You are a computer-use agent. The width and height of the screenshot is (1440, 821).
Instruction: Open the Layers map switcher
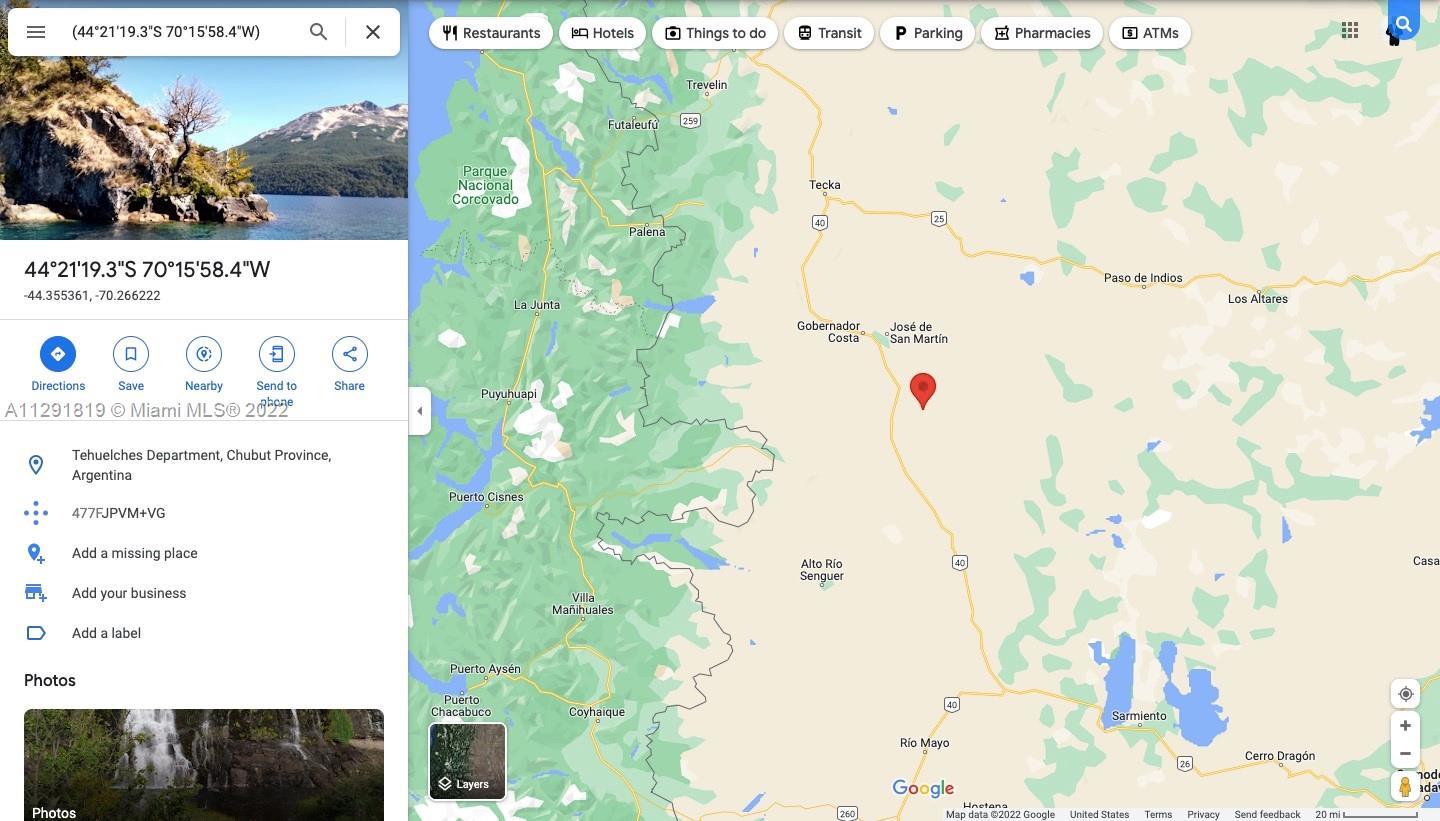[x=468, y=762]
